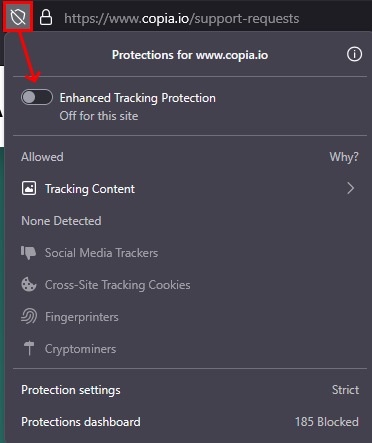Click the 185 Blocked counter
This screenshot has height=443, width=372.
click(327, 422)
